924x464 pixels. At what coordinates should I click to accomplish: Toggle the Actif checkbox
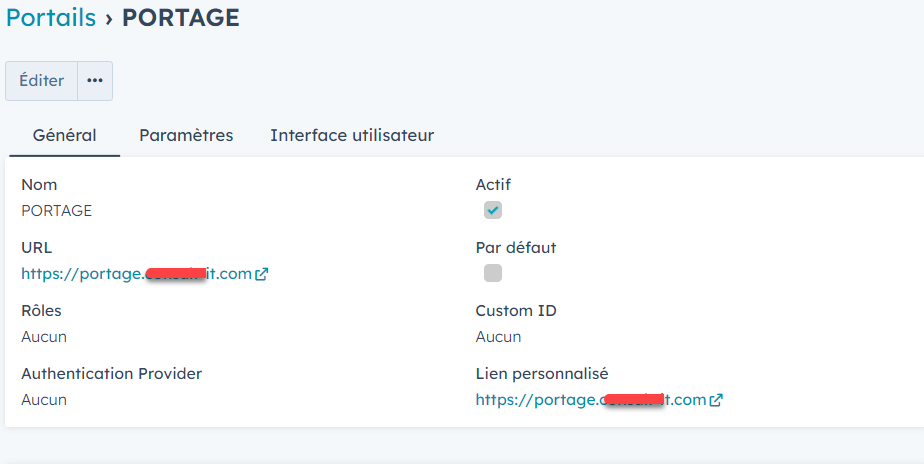[493, 210]
